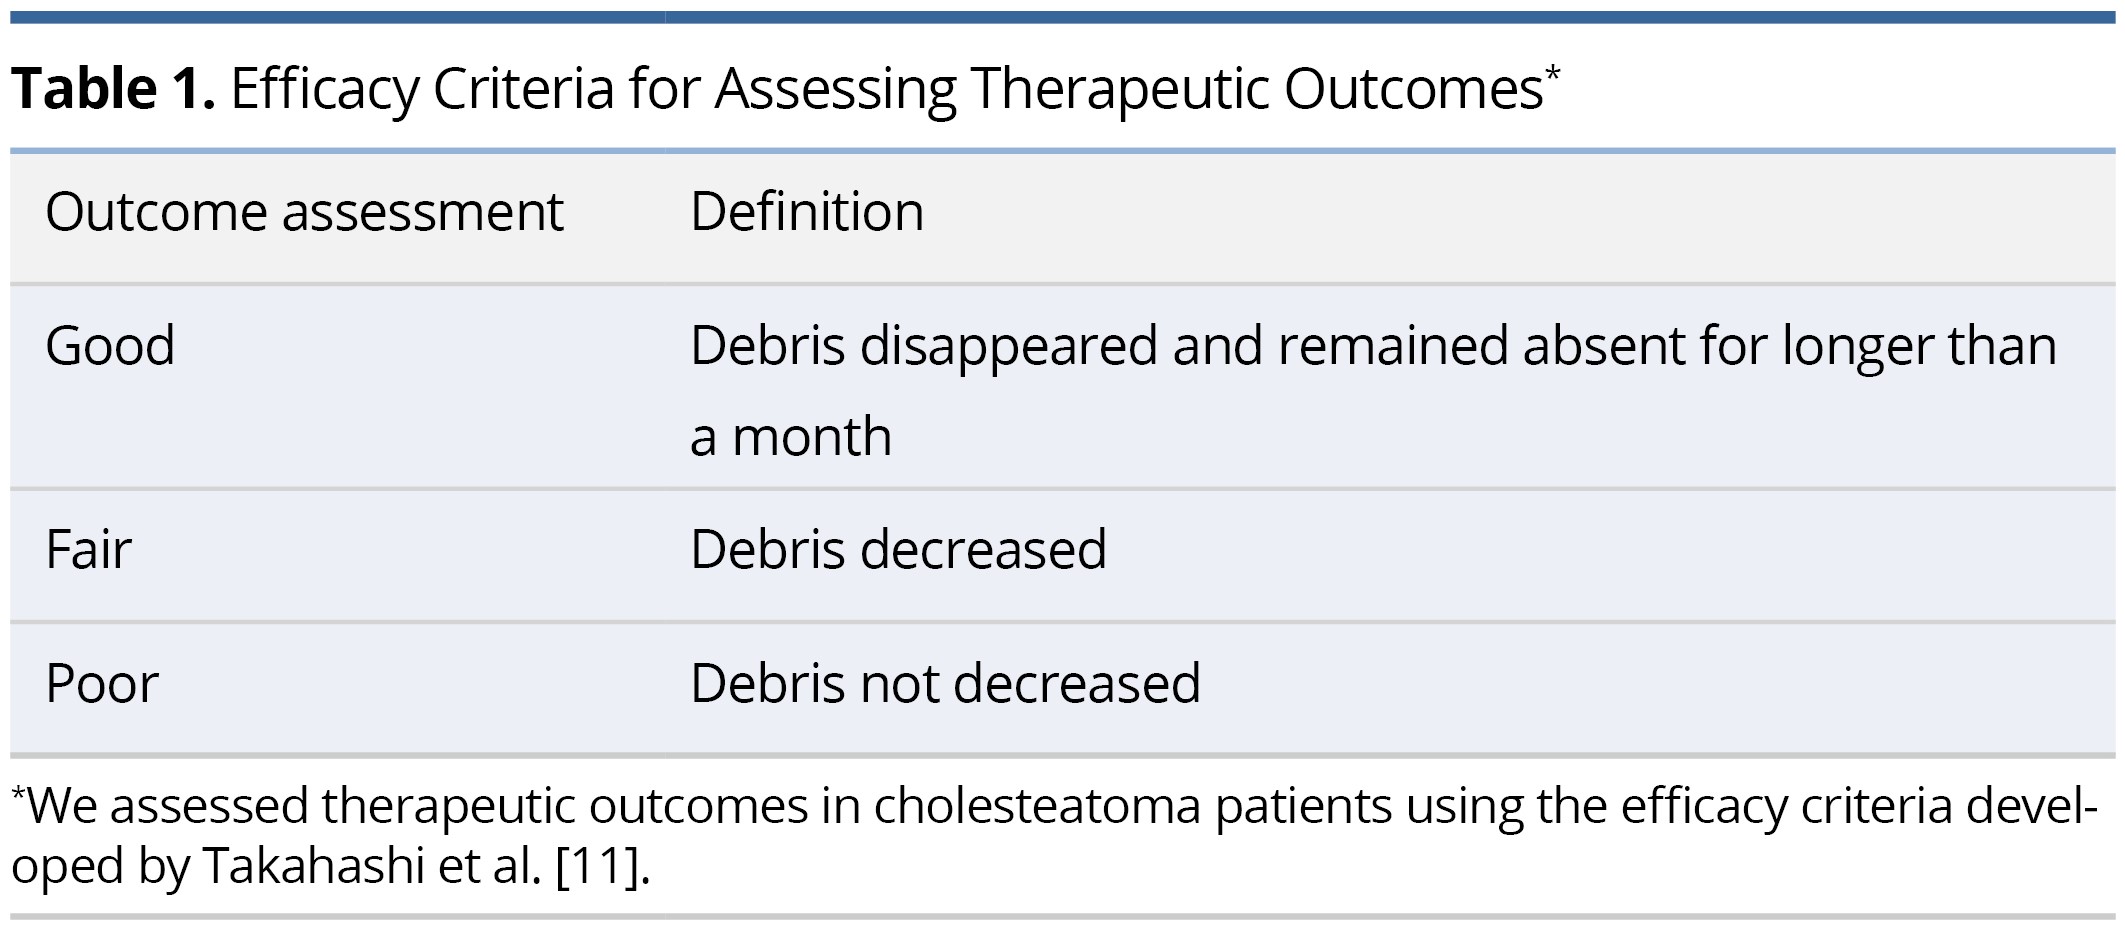Click the footnote asterisk before We assessed
The width and height of the screenshot is (2125, 926).
18,794
